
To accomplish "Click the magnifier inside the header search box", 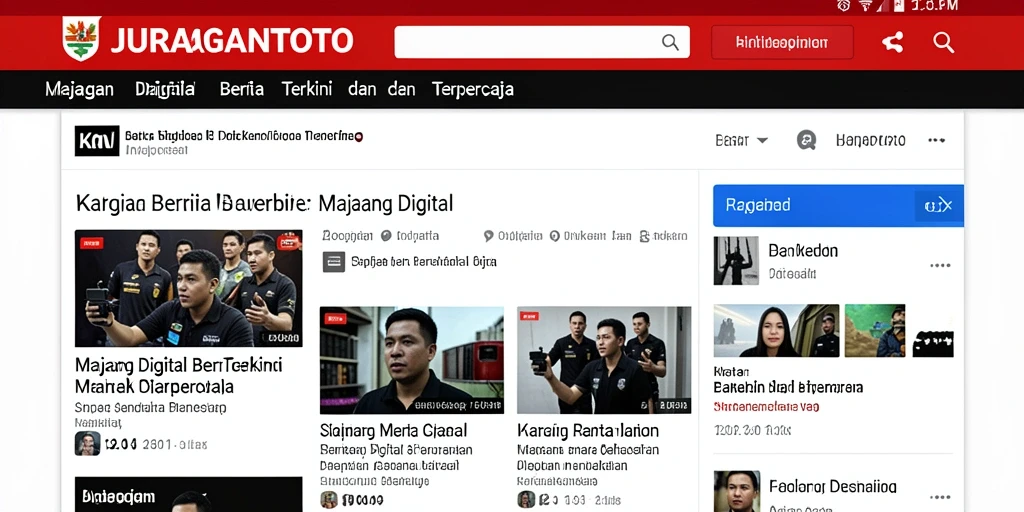I will tap(670, 42).
